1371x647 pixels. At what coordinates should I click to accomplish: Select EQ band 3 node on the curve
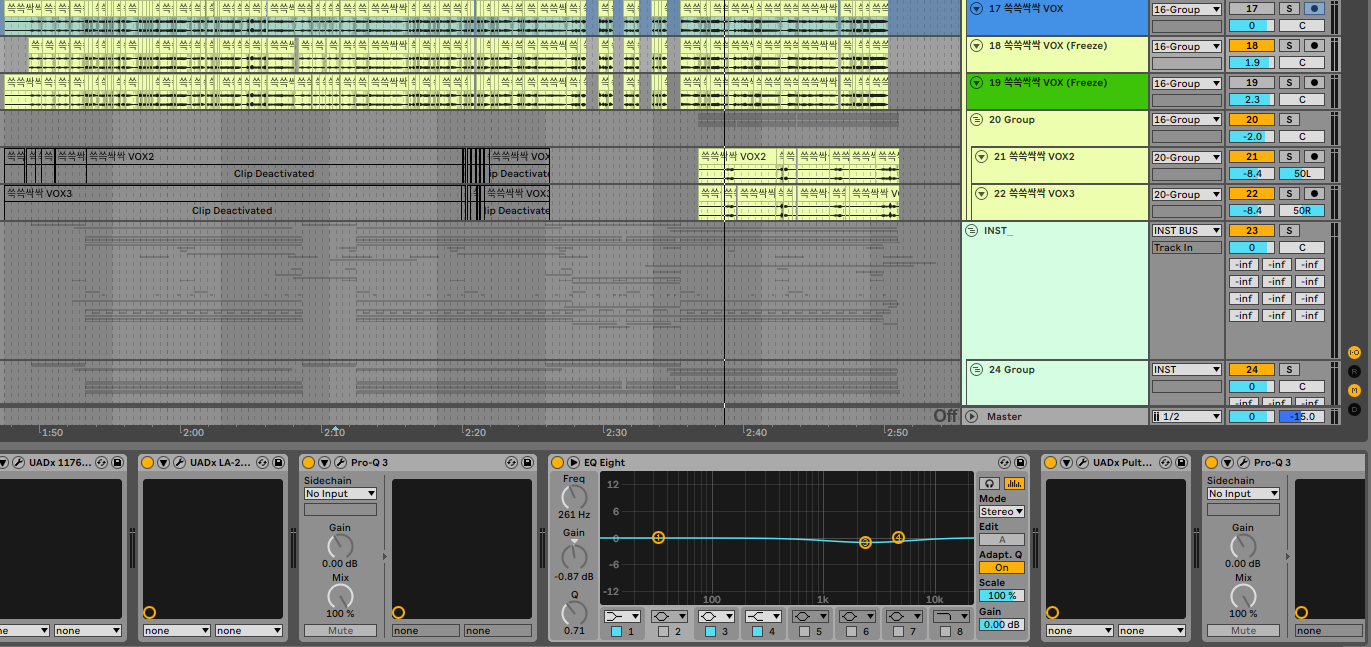pyautogui.click(x=865, y=542)
